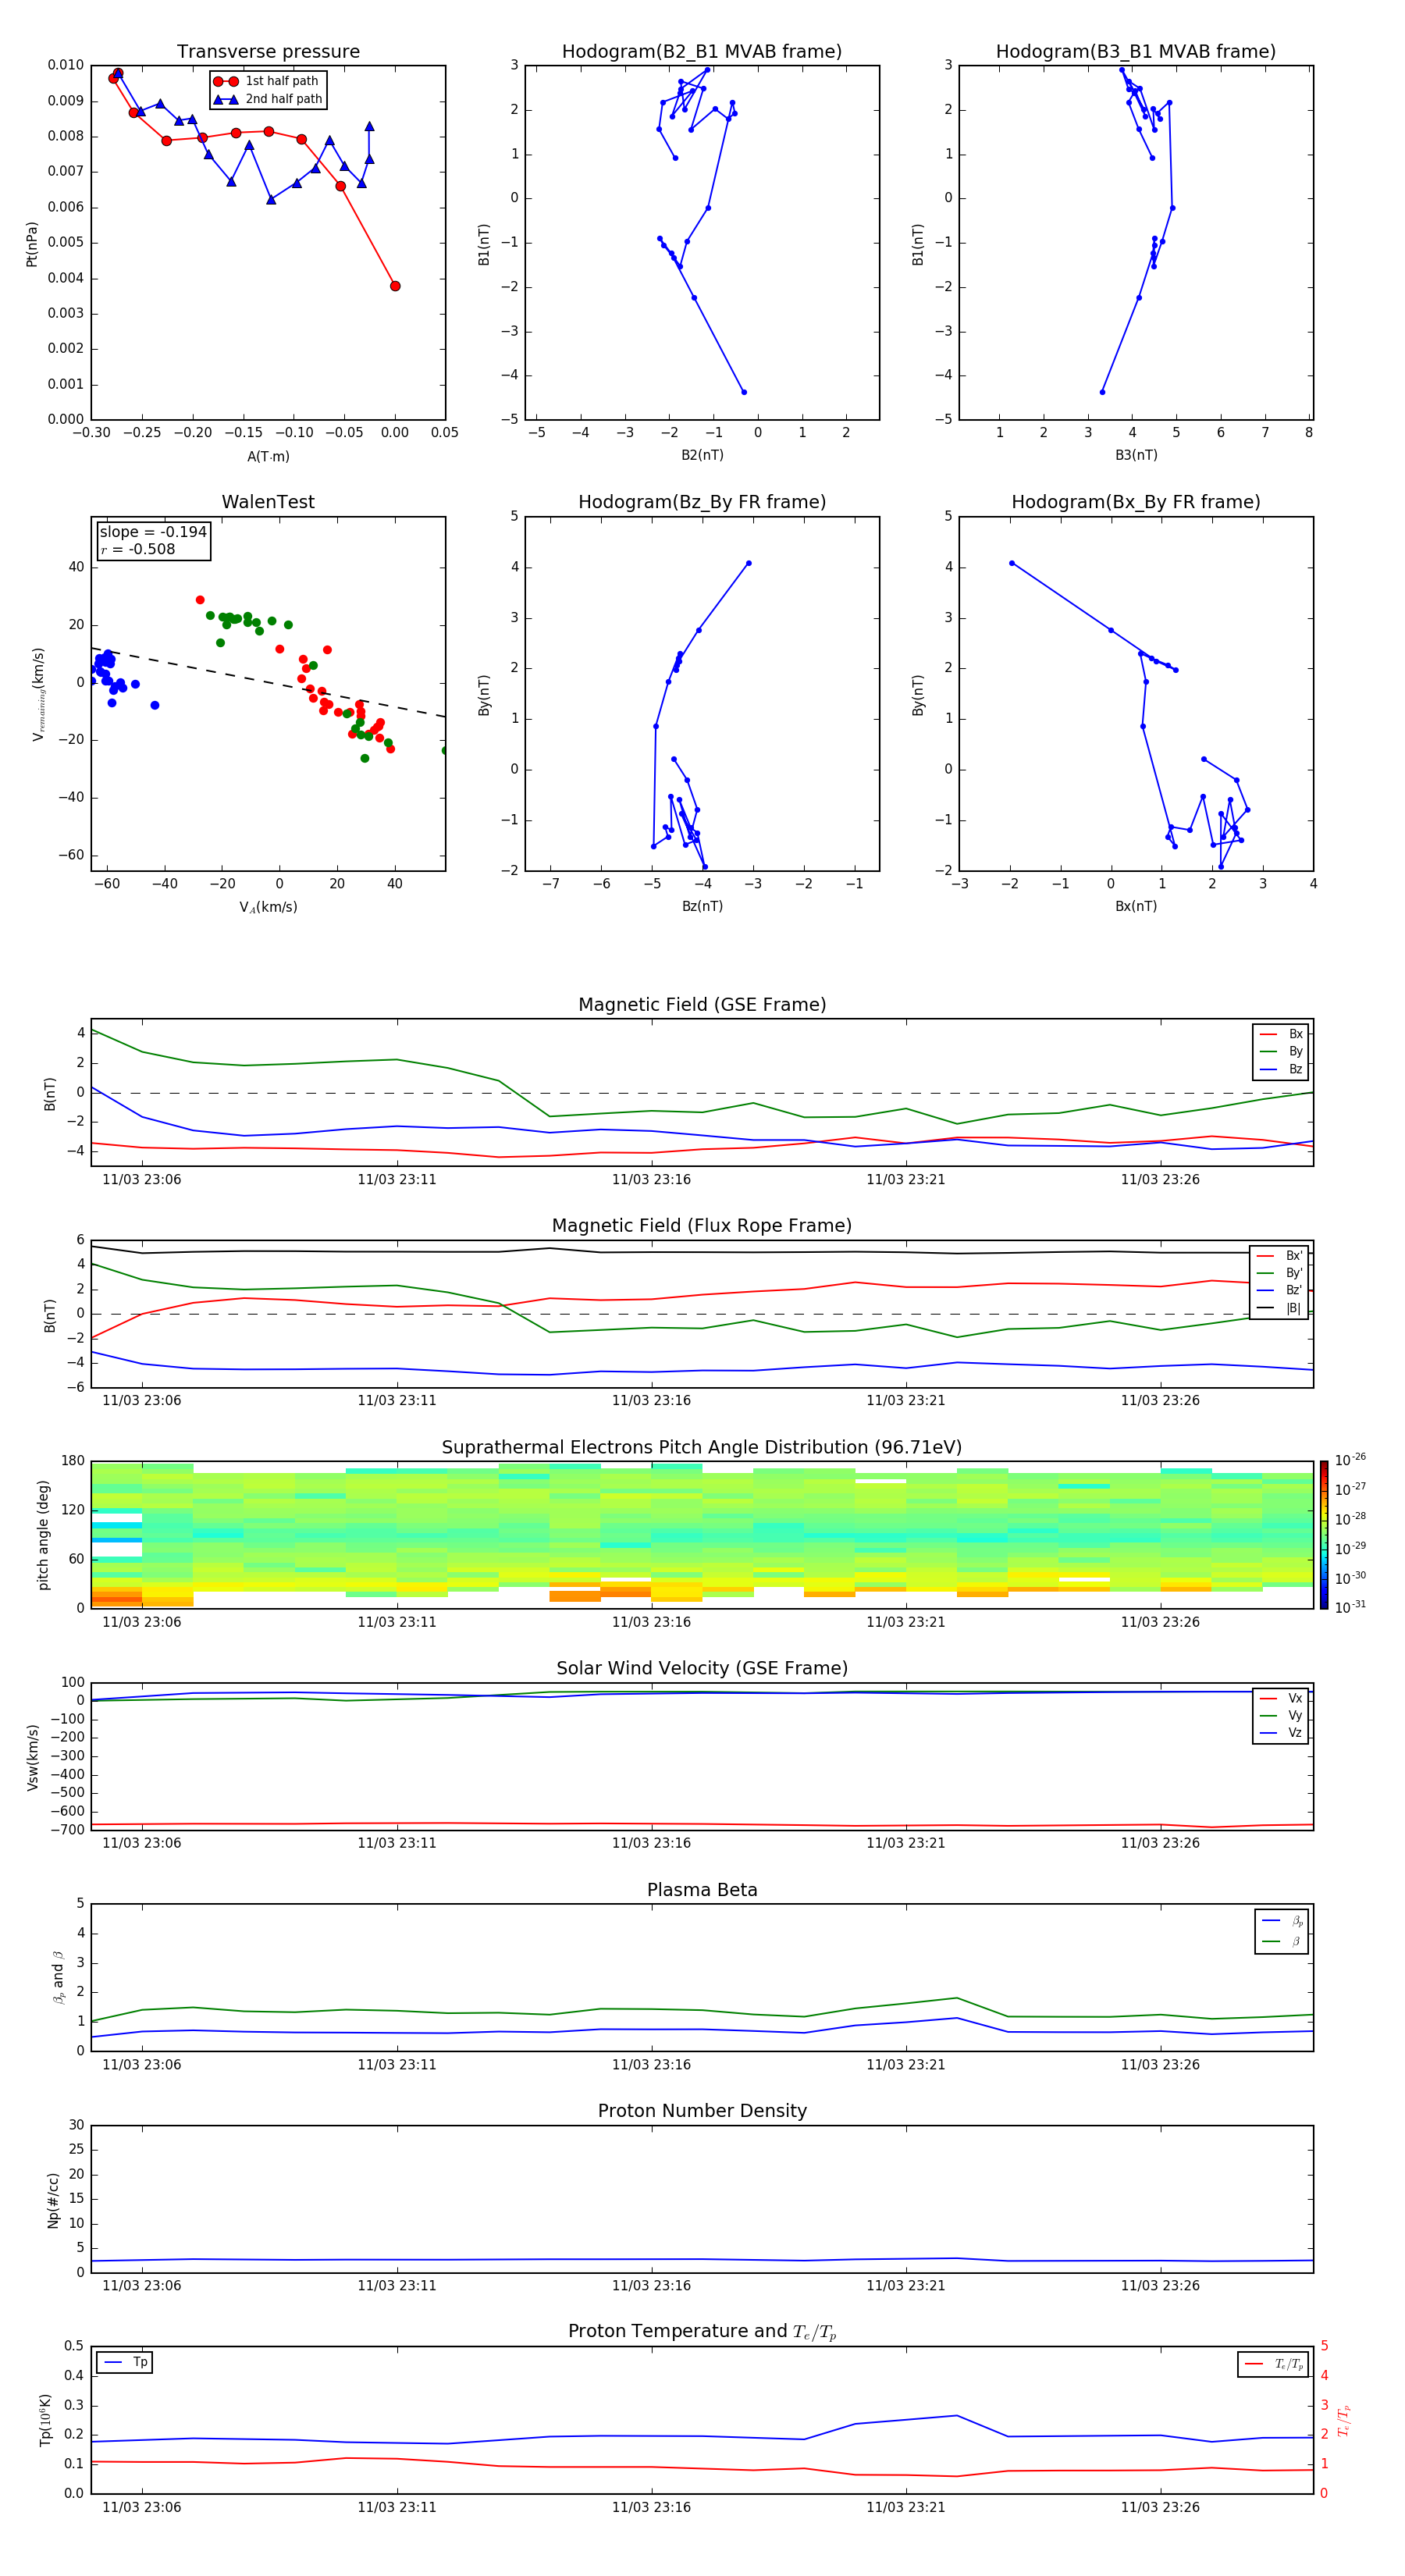Click the 'Hodogram(B2_B1 MVAB frame)' title

(x=702, y=52)
